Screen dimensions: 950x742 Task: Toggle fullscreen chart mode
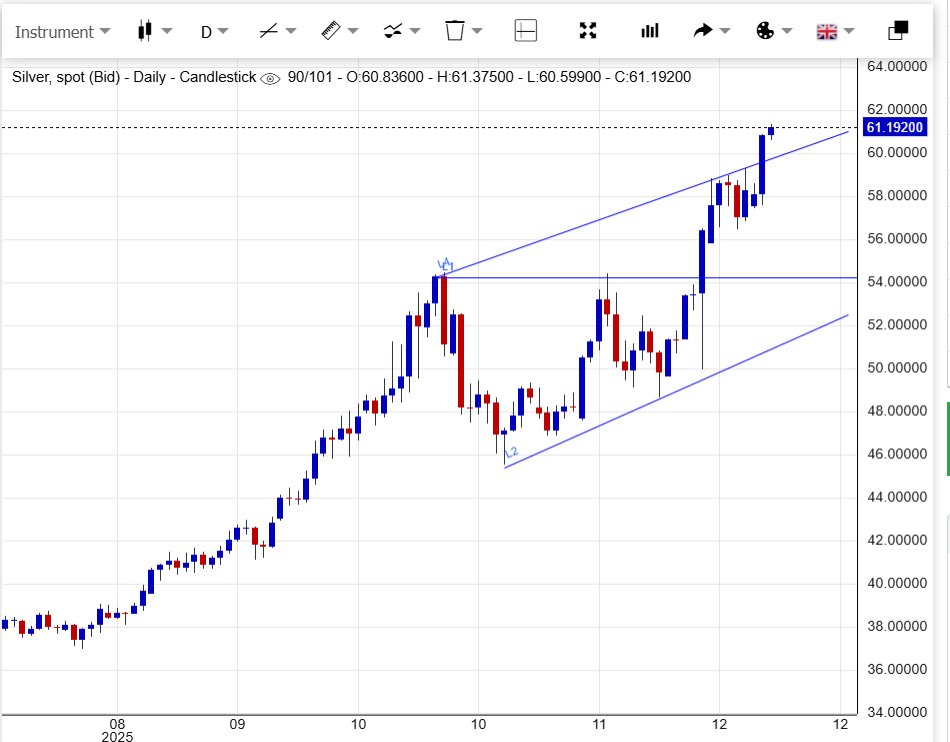[588, 31]
